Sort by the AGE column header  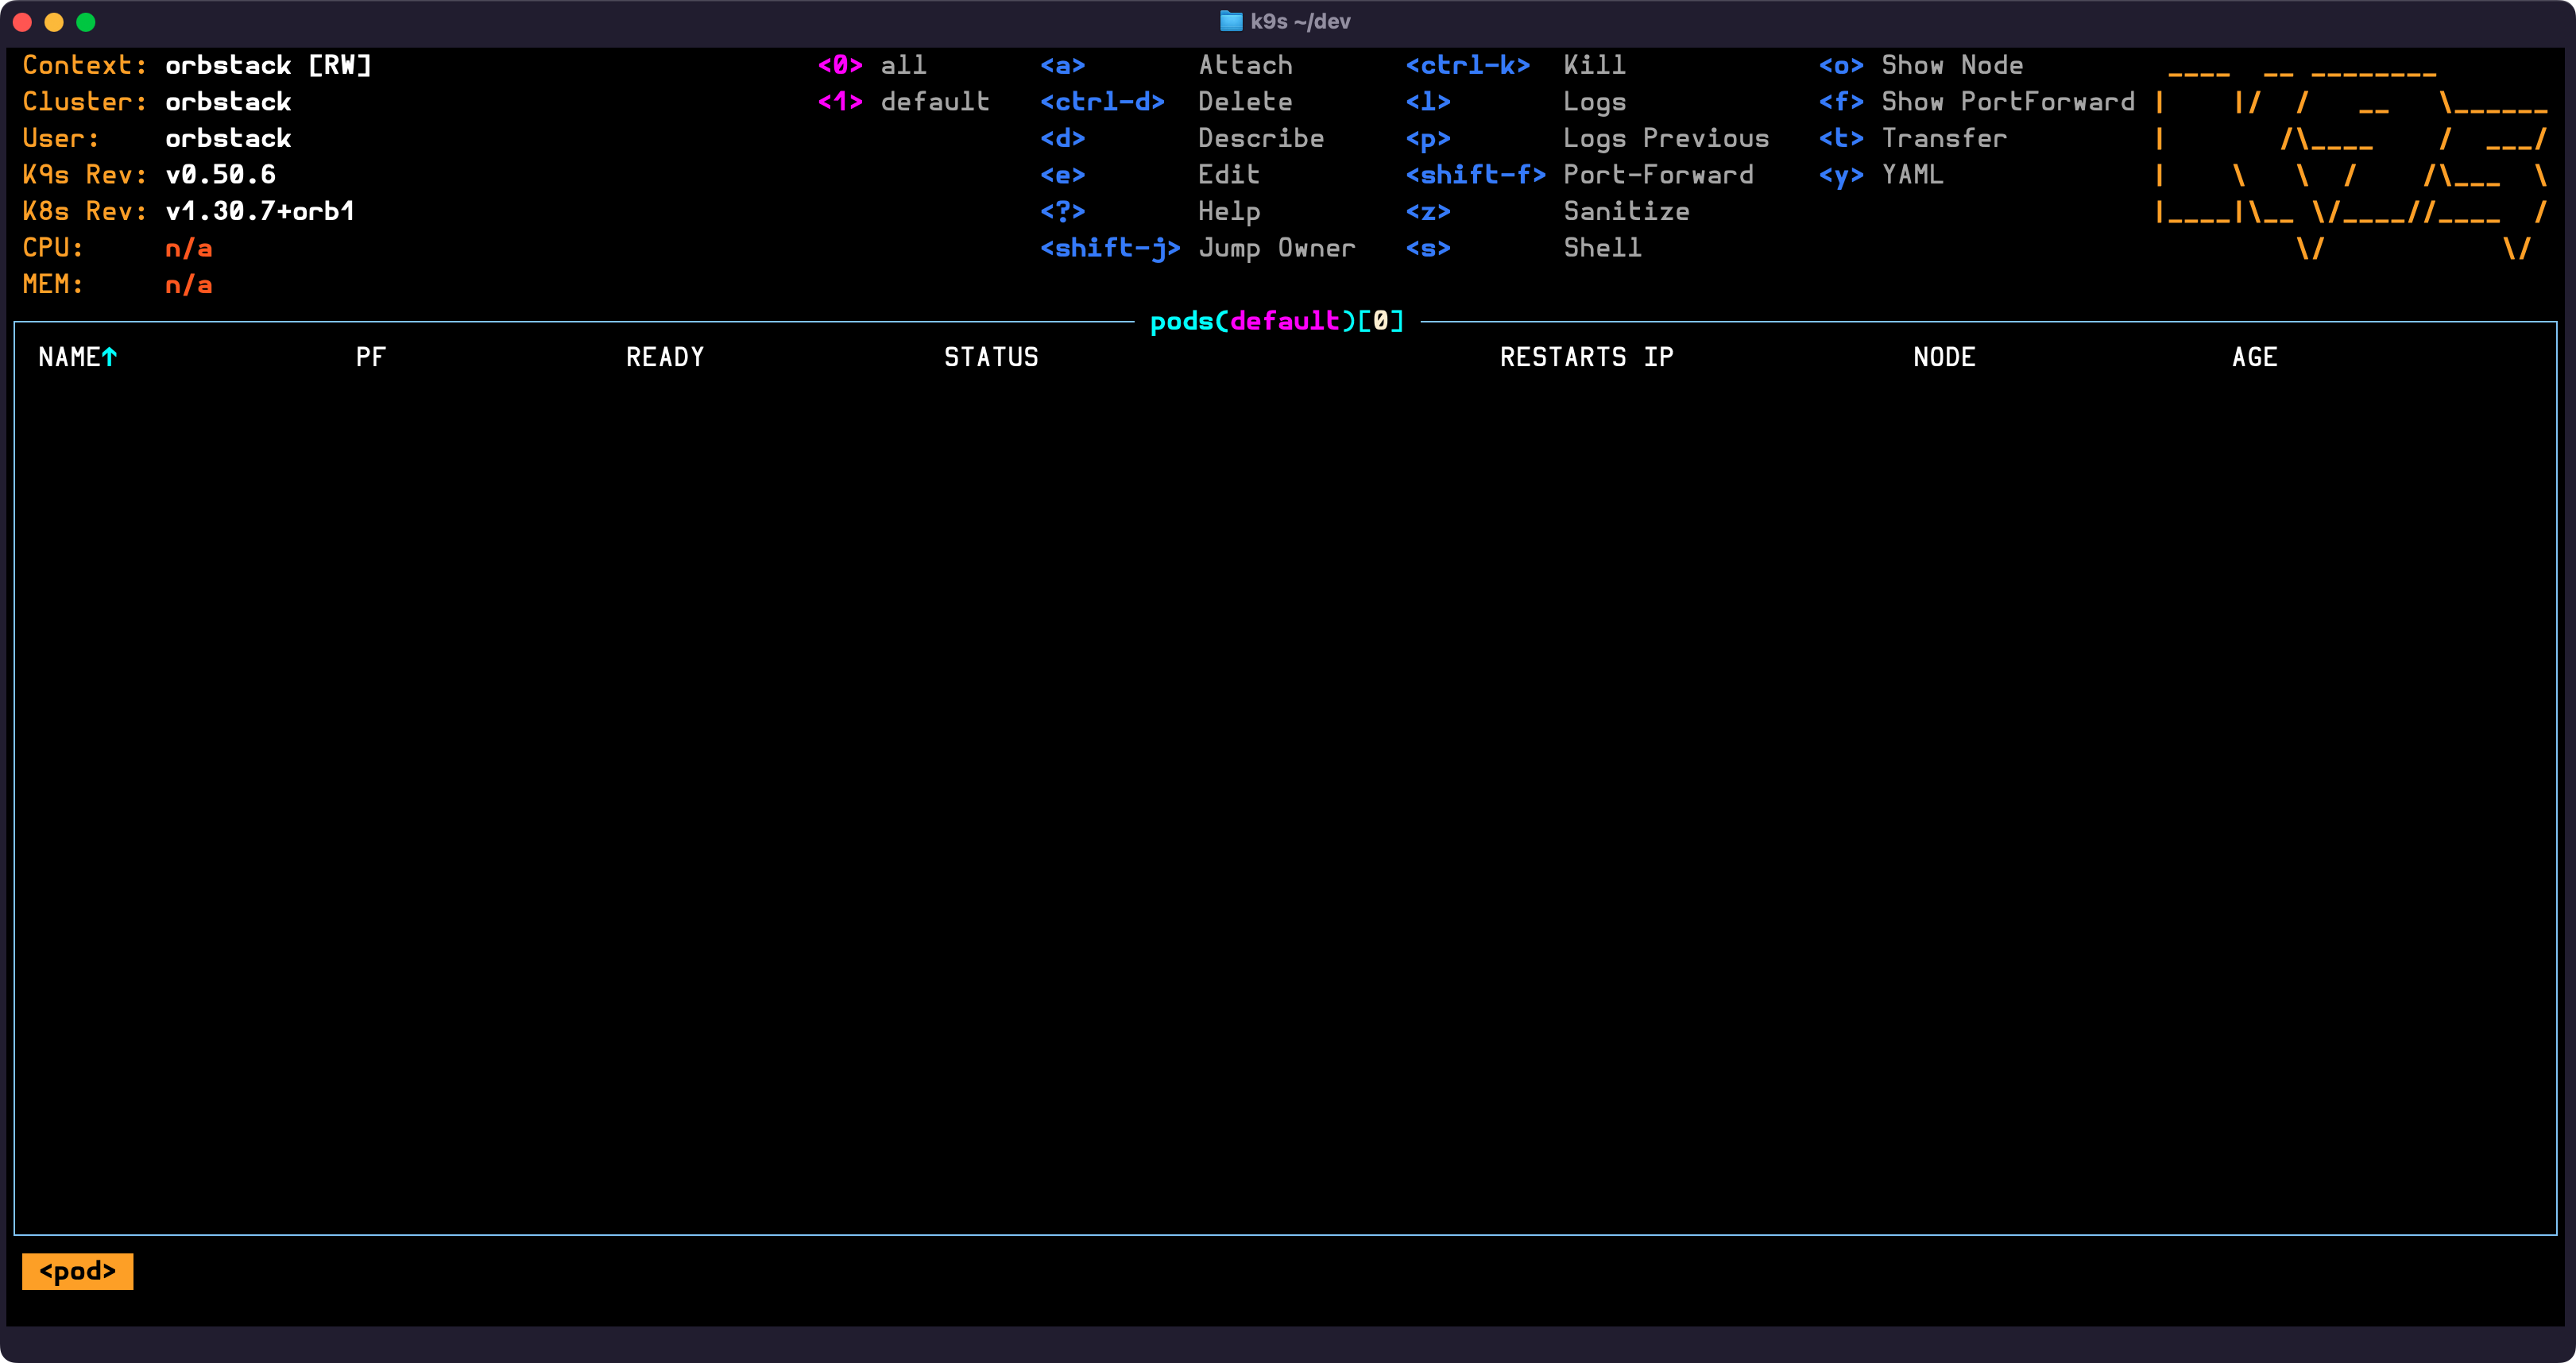[x=2255, y=357]
